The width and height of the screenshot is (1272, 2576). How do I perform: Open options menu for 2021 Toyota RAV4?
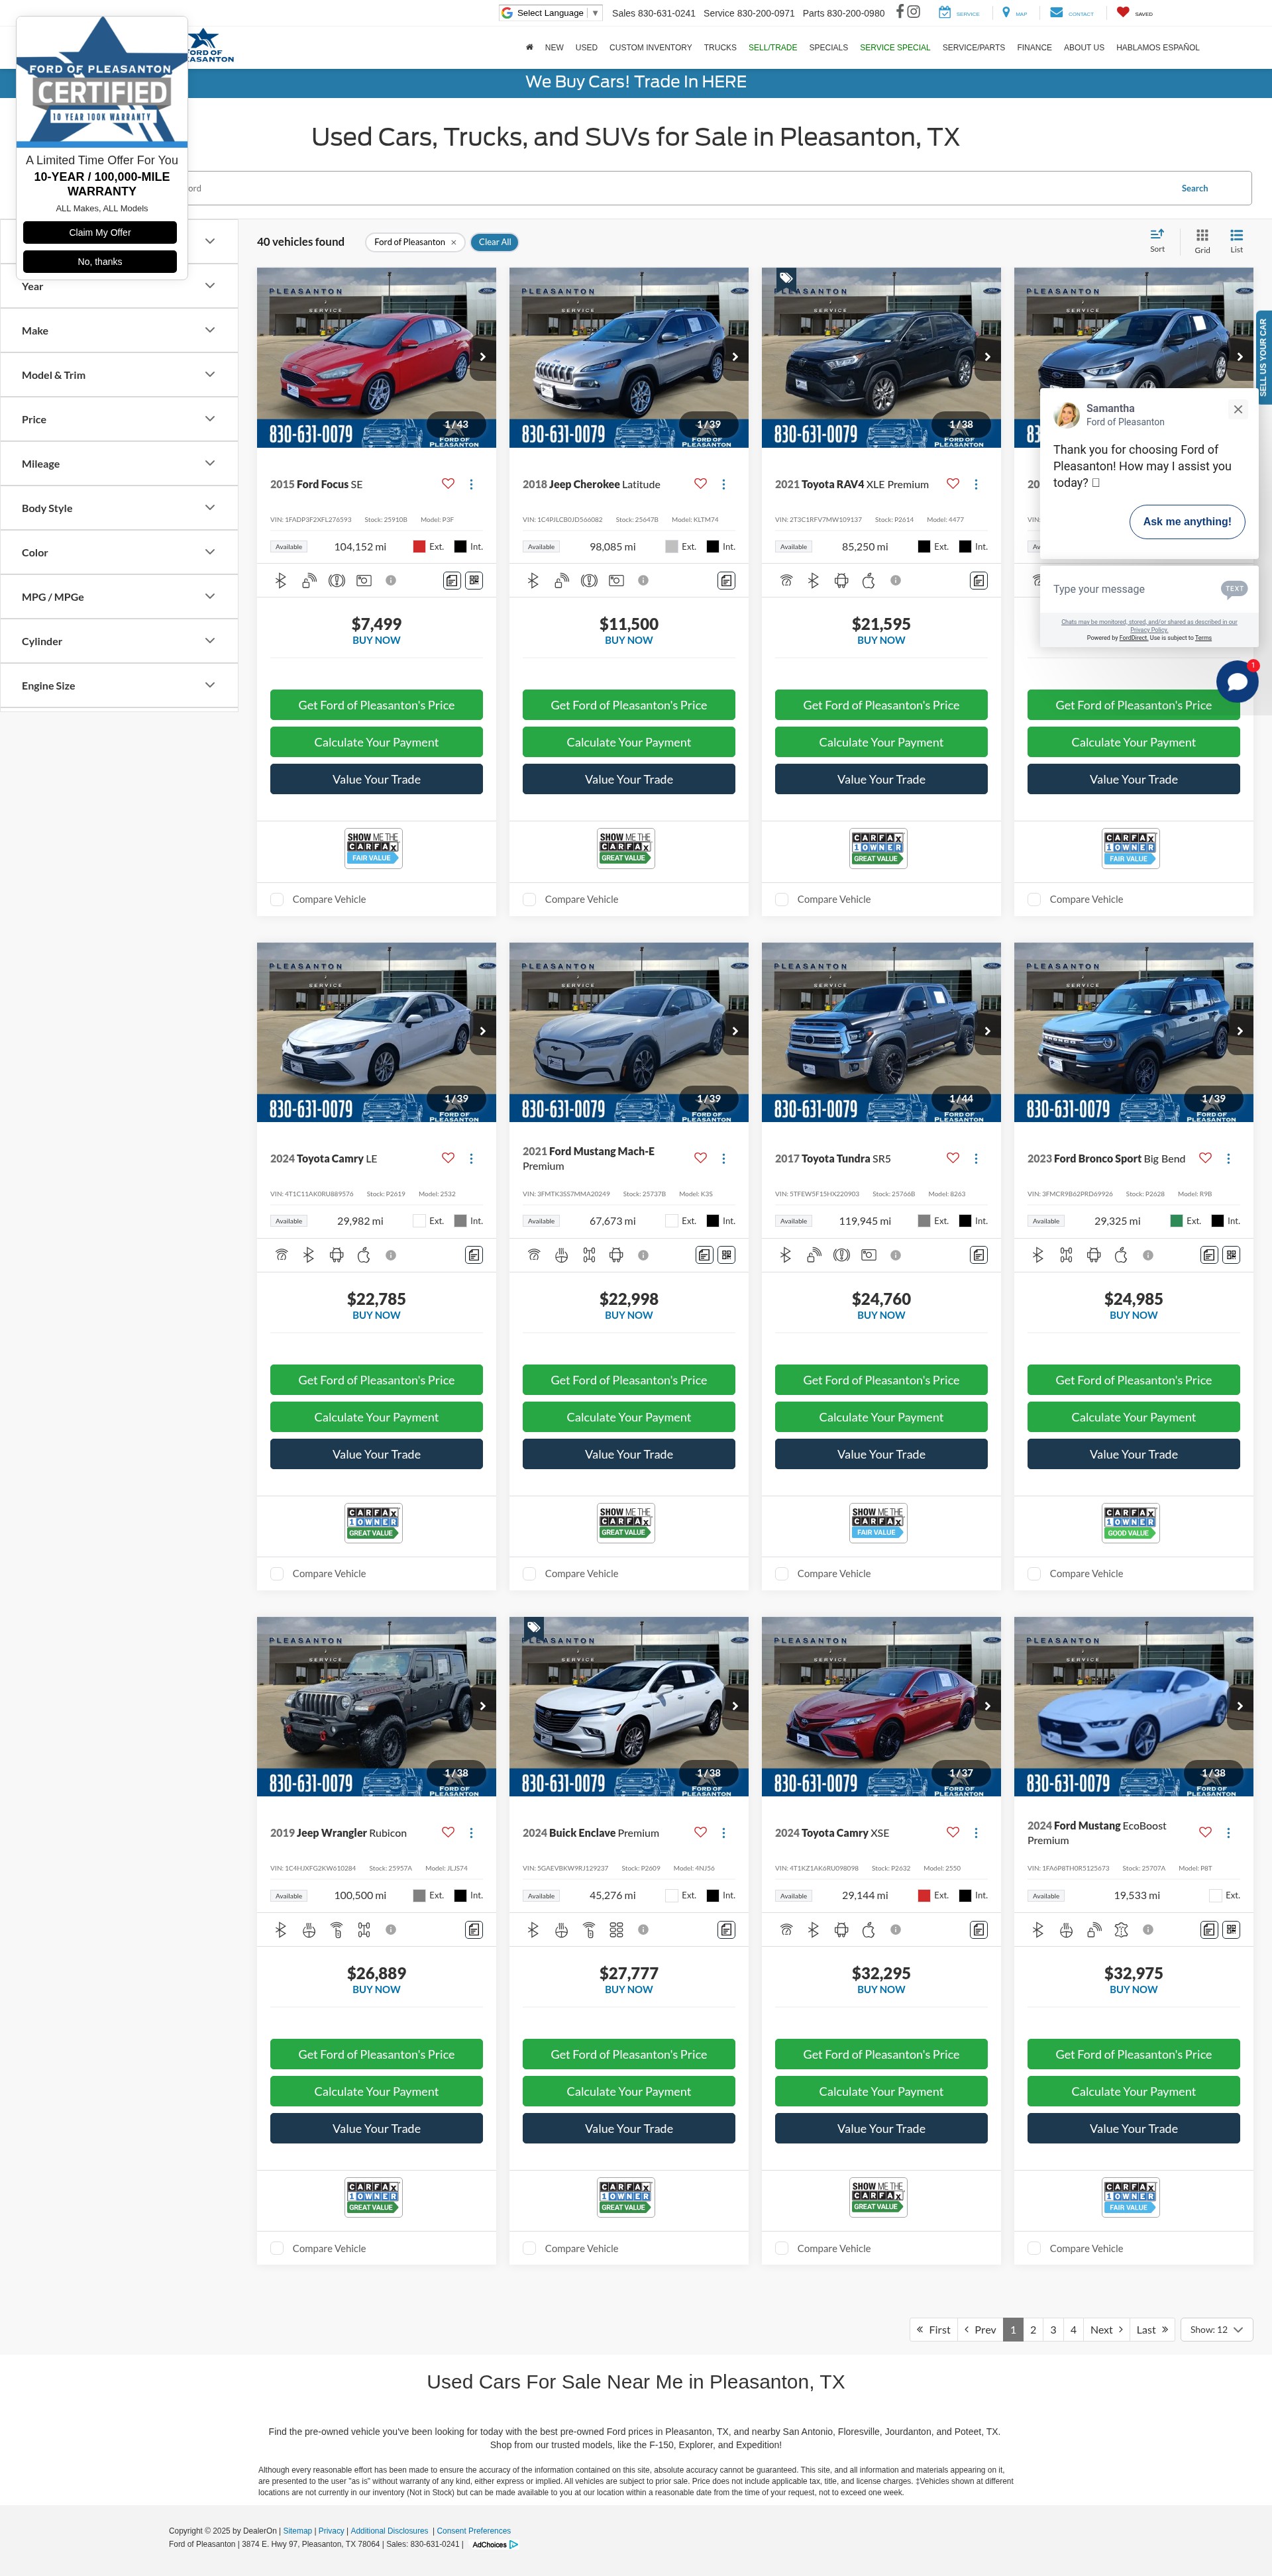coord(976,484)
